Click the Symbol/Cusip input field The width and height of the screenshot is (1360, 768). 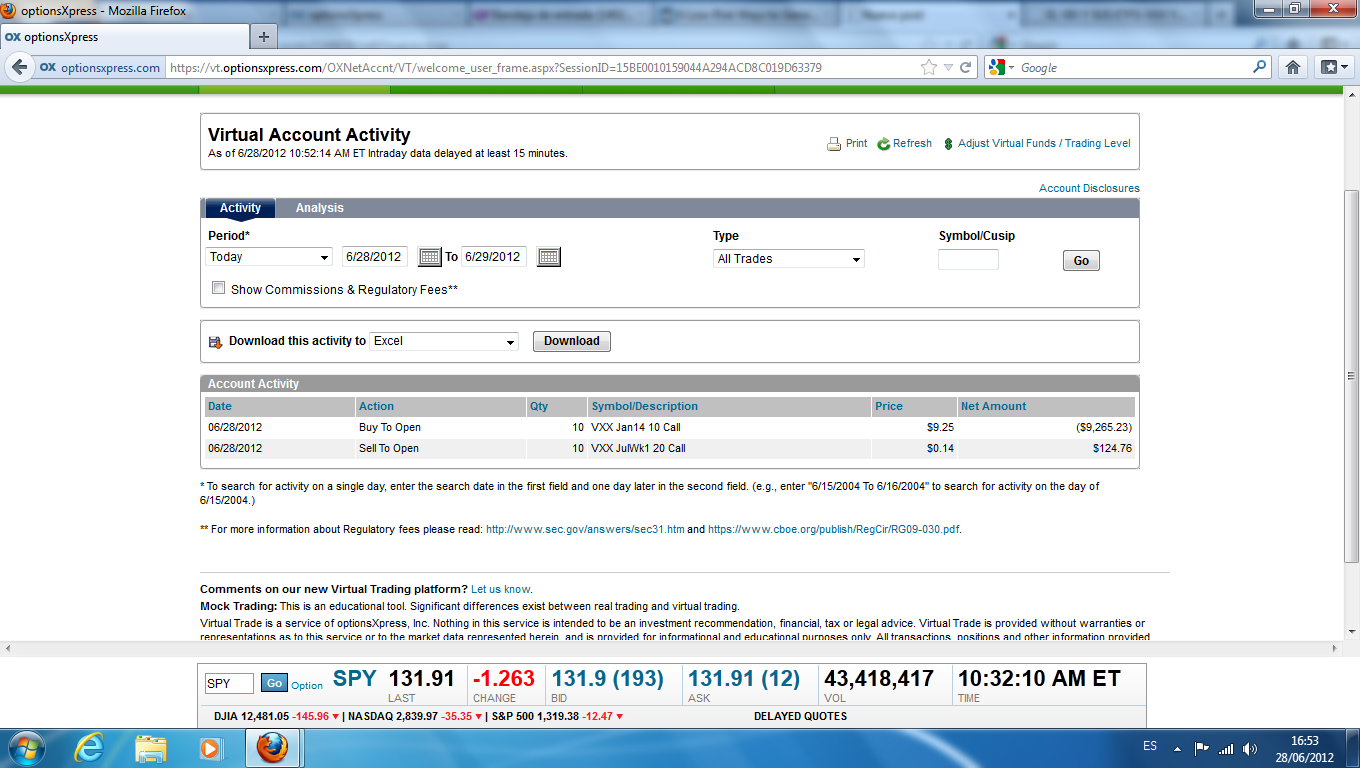(968, 260)
